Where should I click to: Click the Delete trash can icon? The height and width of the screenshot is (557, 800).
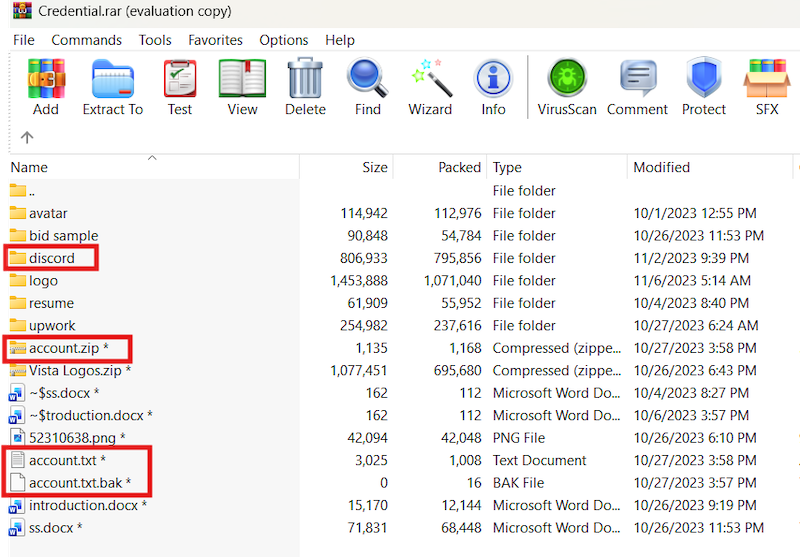click(x=305, y=78)
